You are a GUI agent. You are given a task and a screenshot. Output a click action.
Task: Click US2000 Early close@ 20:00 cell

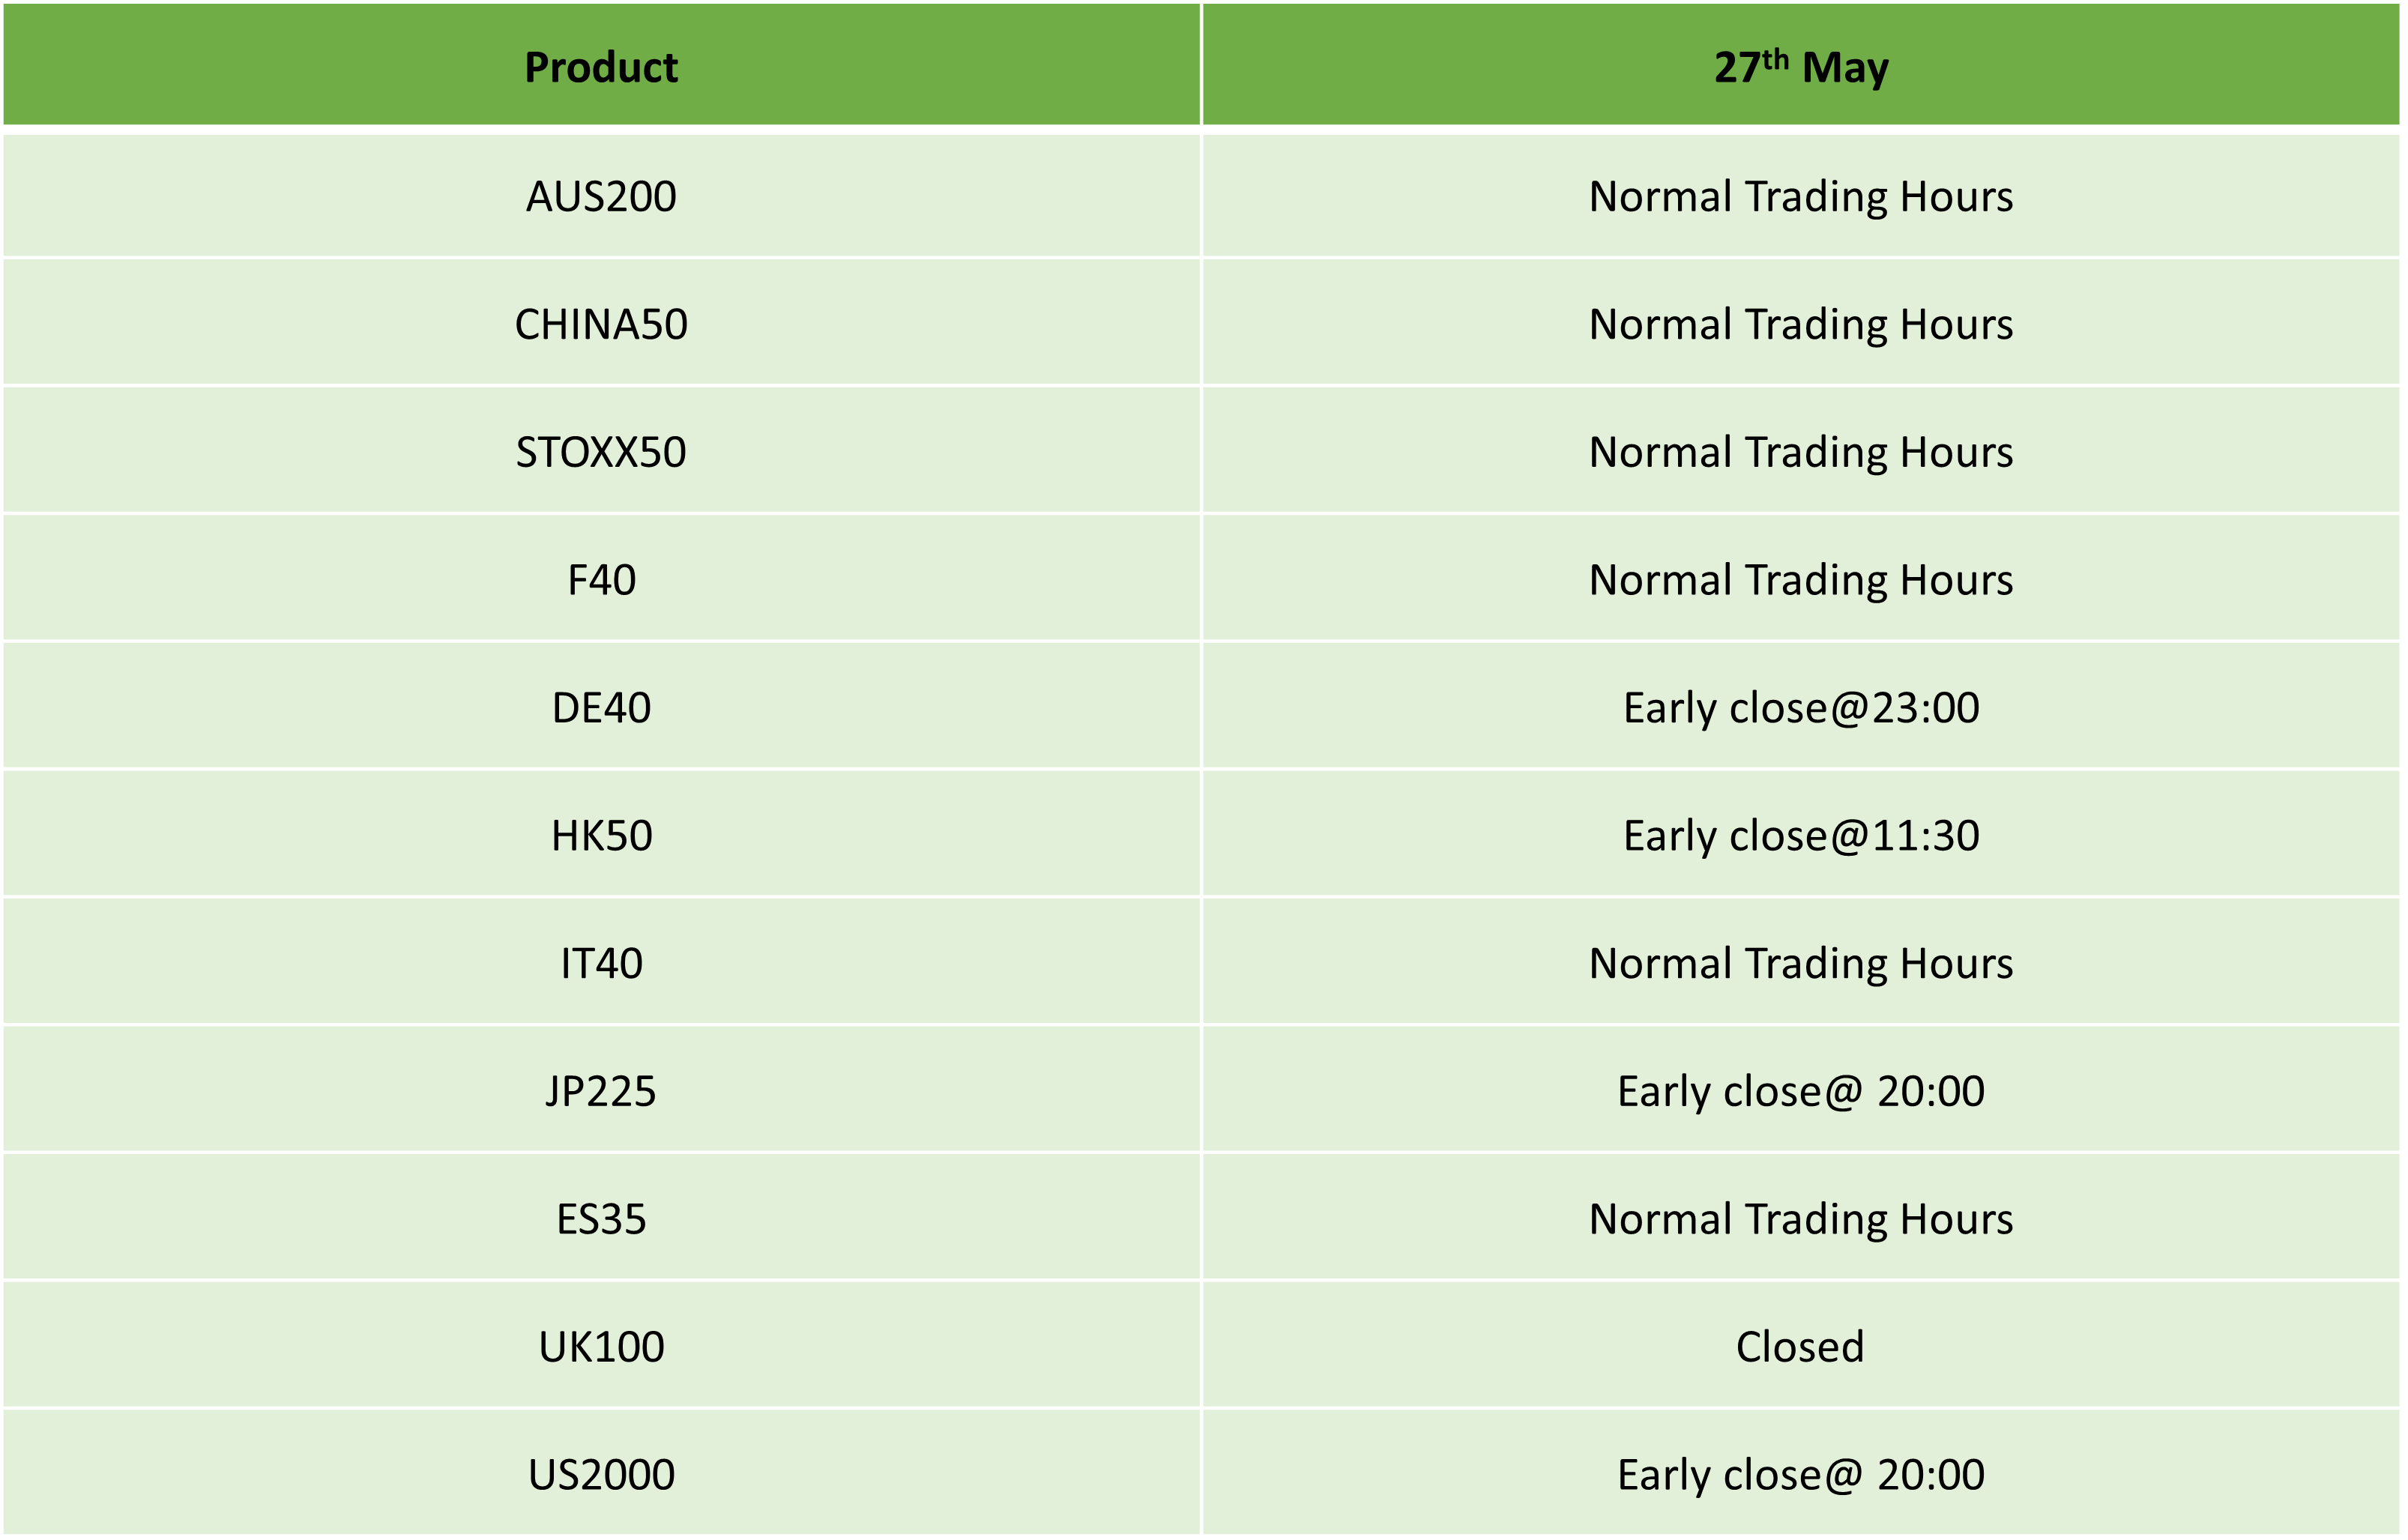pos(1801,1474)
